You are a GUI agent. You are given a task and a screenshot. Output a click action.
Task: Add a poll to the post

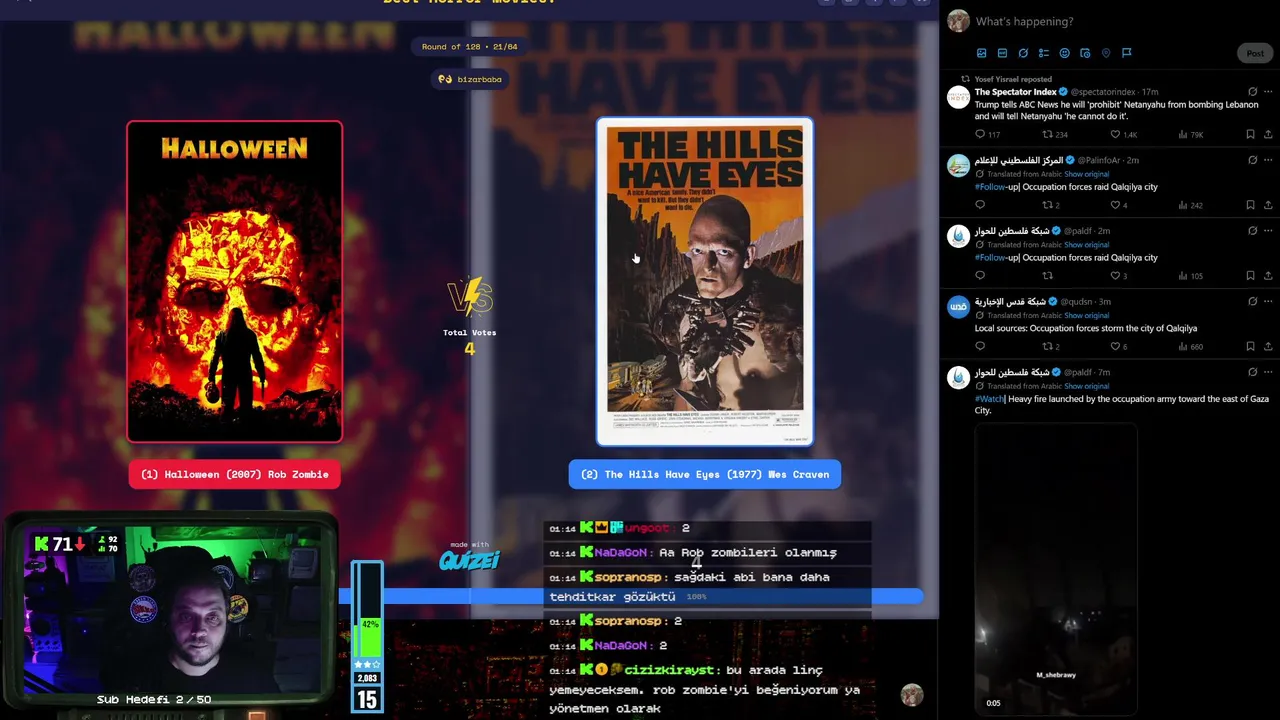tap(1043, 53)
